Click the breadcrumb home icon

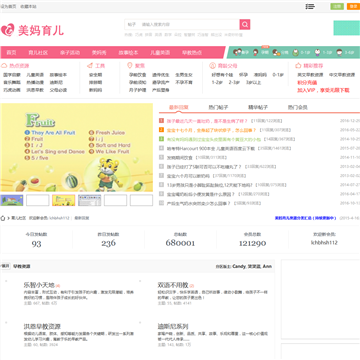[3, 218]
